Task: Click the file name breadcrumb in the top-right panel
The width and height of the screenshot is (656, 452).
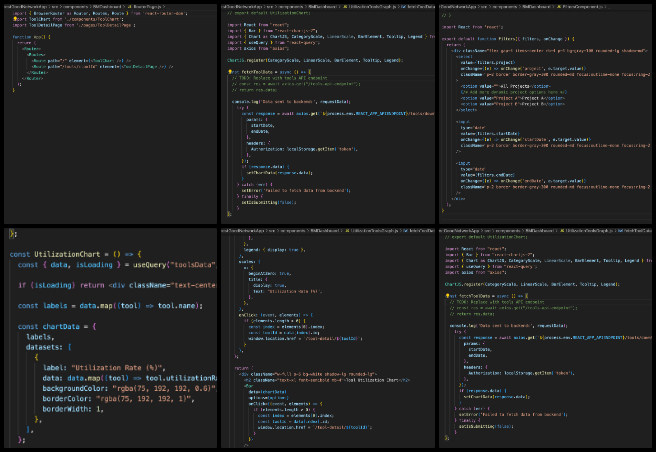Action: 582,7
